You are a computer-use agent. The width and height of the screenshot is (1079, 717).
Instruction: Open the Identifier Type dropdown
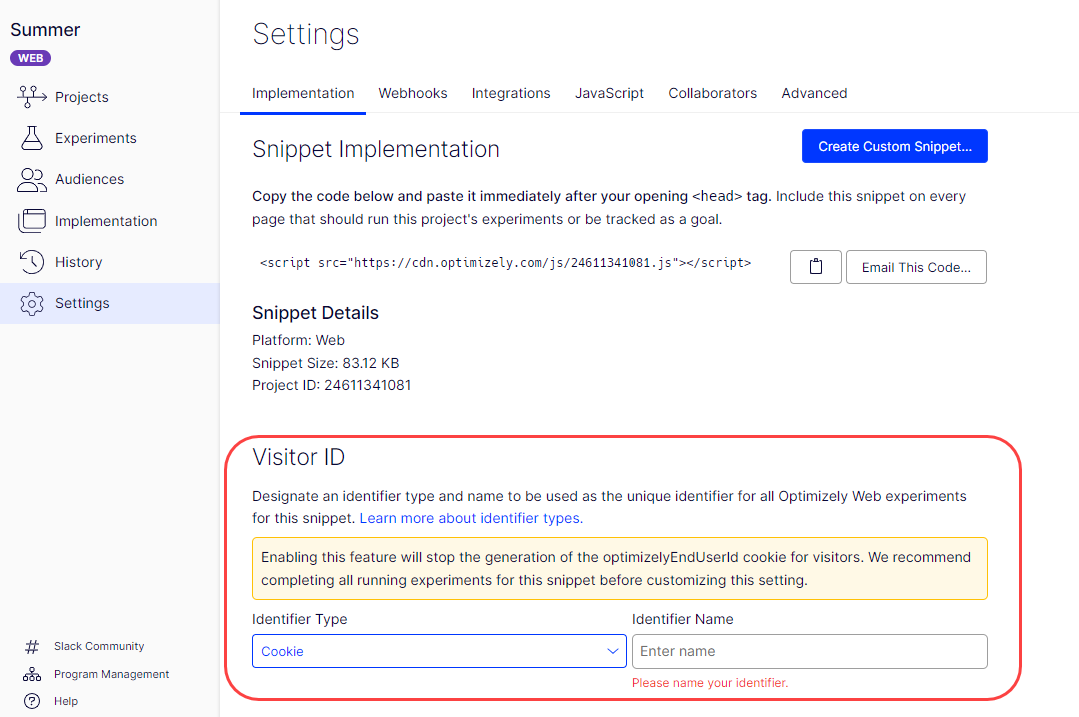click(430, 651)
